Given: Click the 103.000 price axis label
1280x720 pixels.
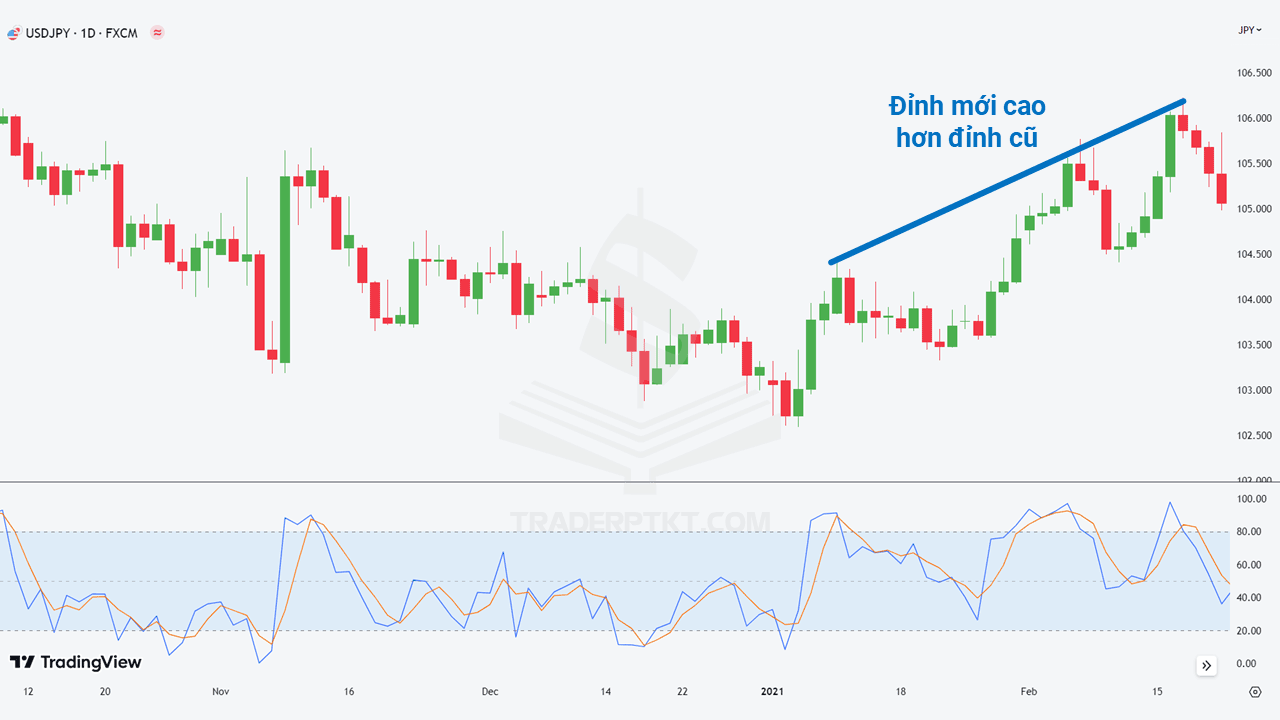Looking at the screenshot, I should (x=1254, y=390).
